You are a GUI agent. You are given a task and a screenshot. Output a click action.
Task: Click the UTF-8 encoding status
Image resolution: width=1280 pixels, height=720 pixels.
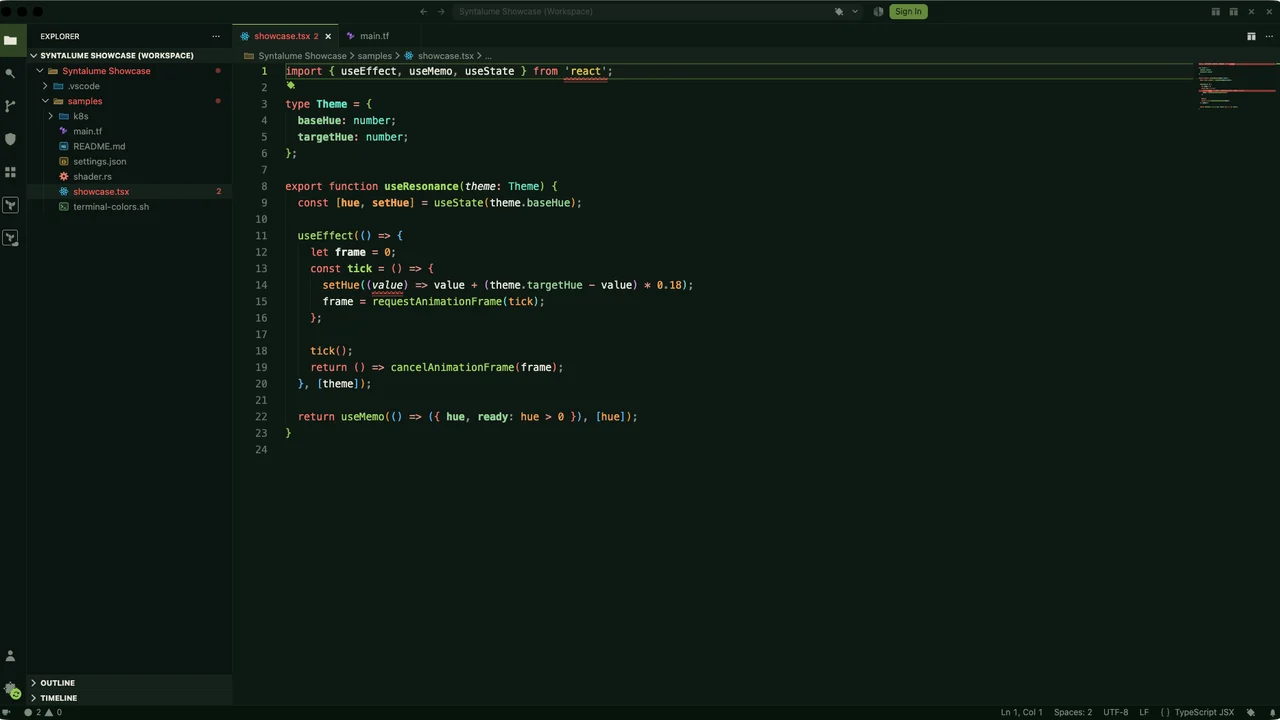[x=1116, y=712]
